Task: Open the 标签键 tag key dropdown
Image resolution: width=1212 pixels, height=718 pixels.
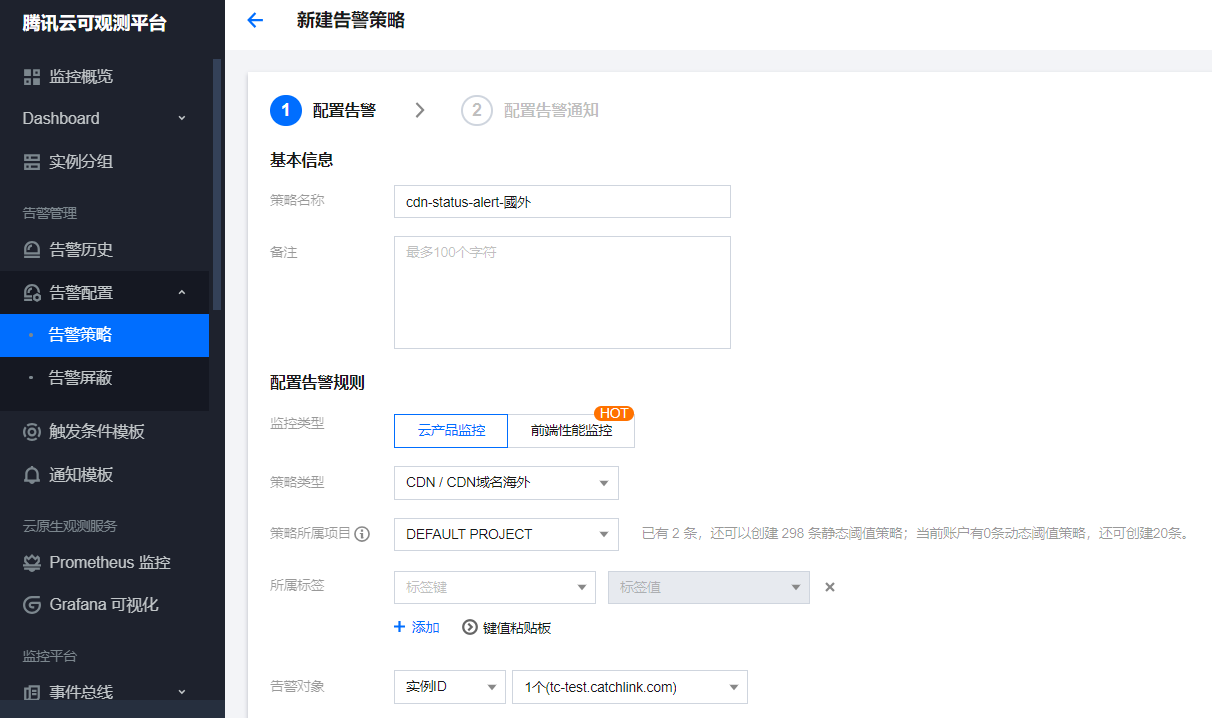Action: (495, 587)
